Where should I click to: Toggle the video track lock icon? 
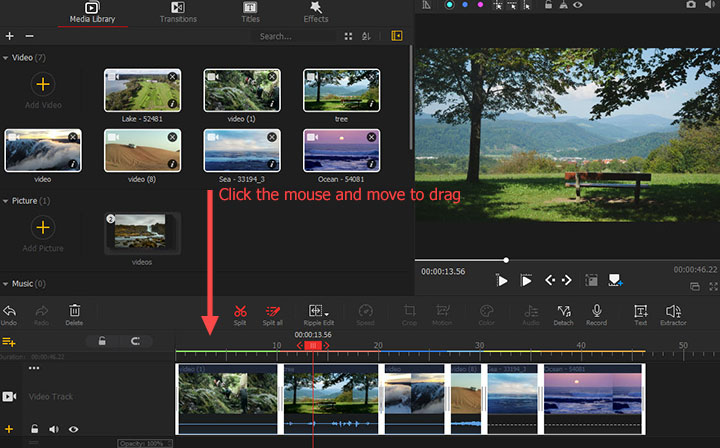click(x=35, y=429)
